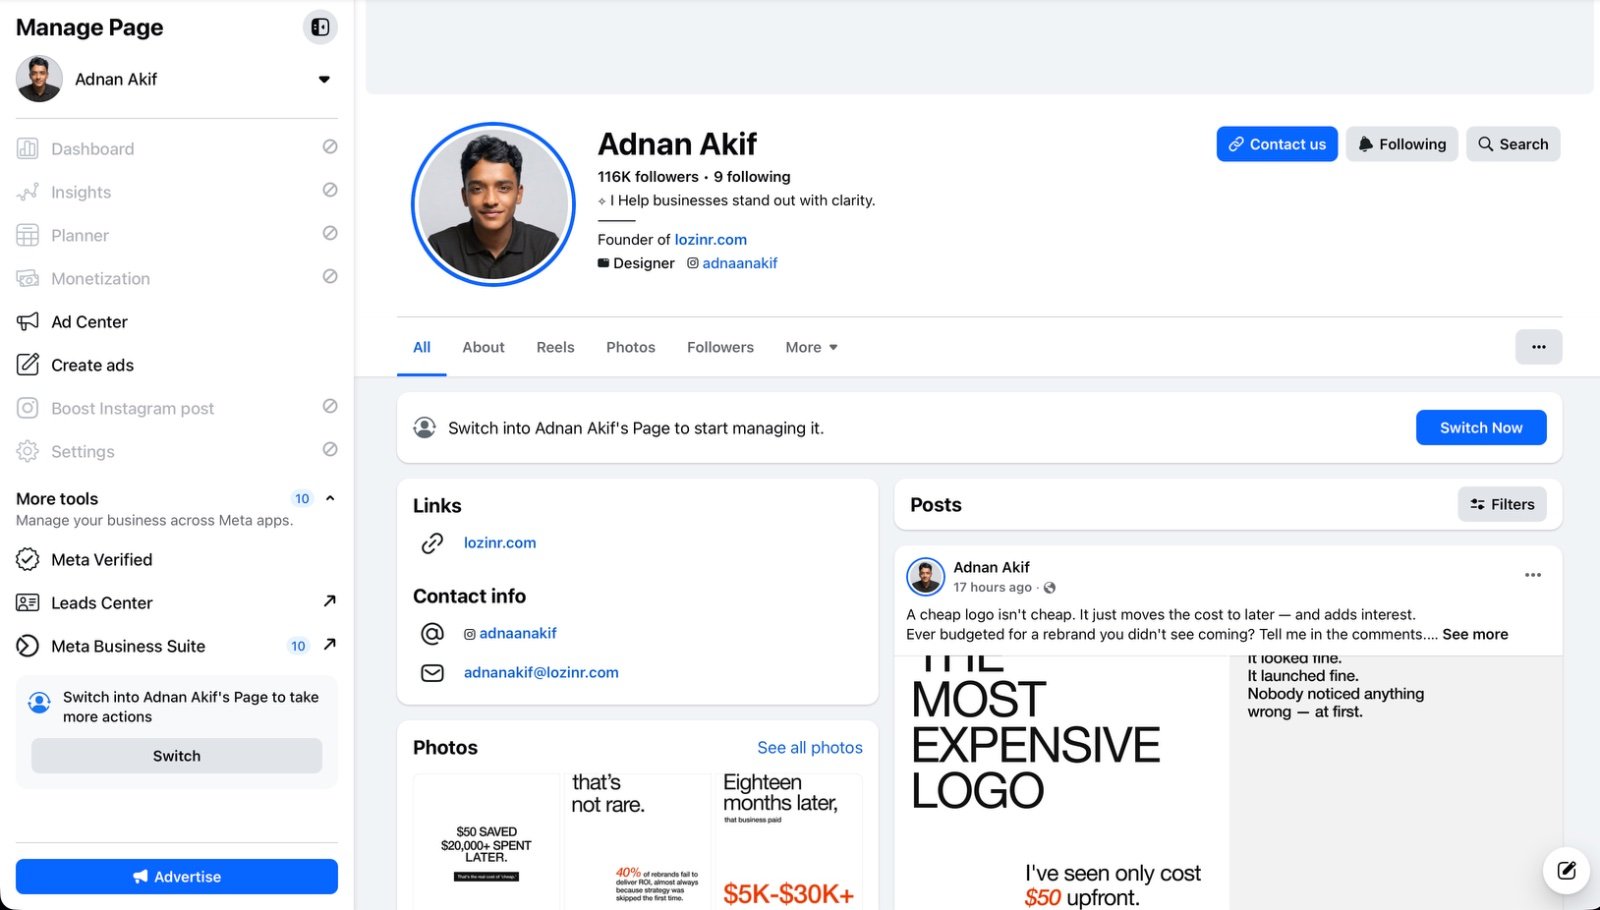Click the floating compose message icon
This screenshot has width=1600, height=910.
tap(1566, 871)
